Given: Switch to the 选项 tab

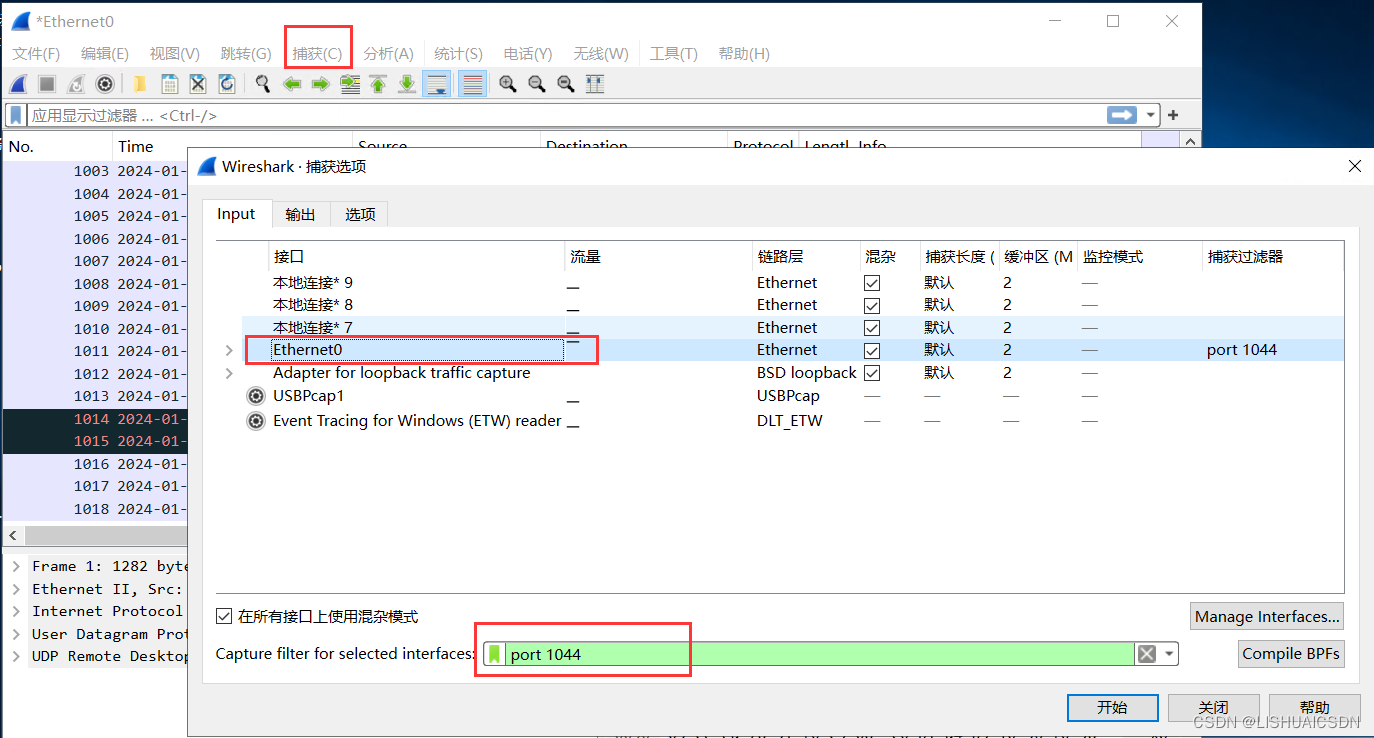Looking at the screenshot, I should (360, 215).
